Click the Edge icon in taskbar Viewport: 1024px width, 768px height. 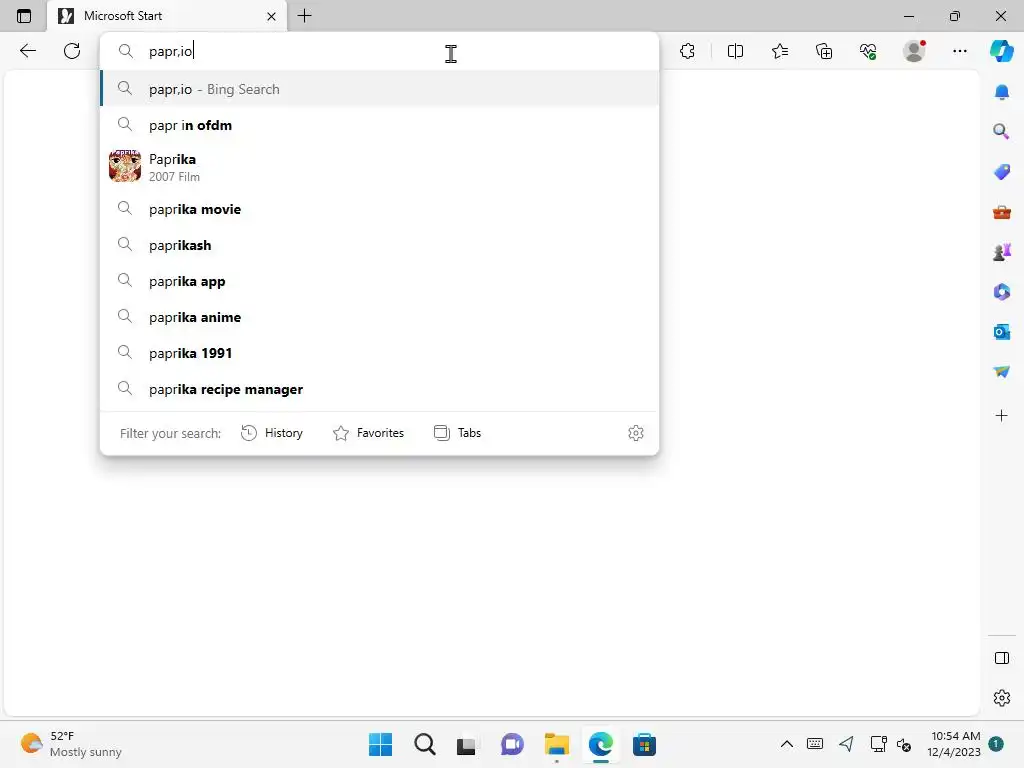[x=600, y=744]
